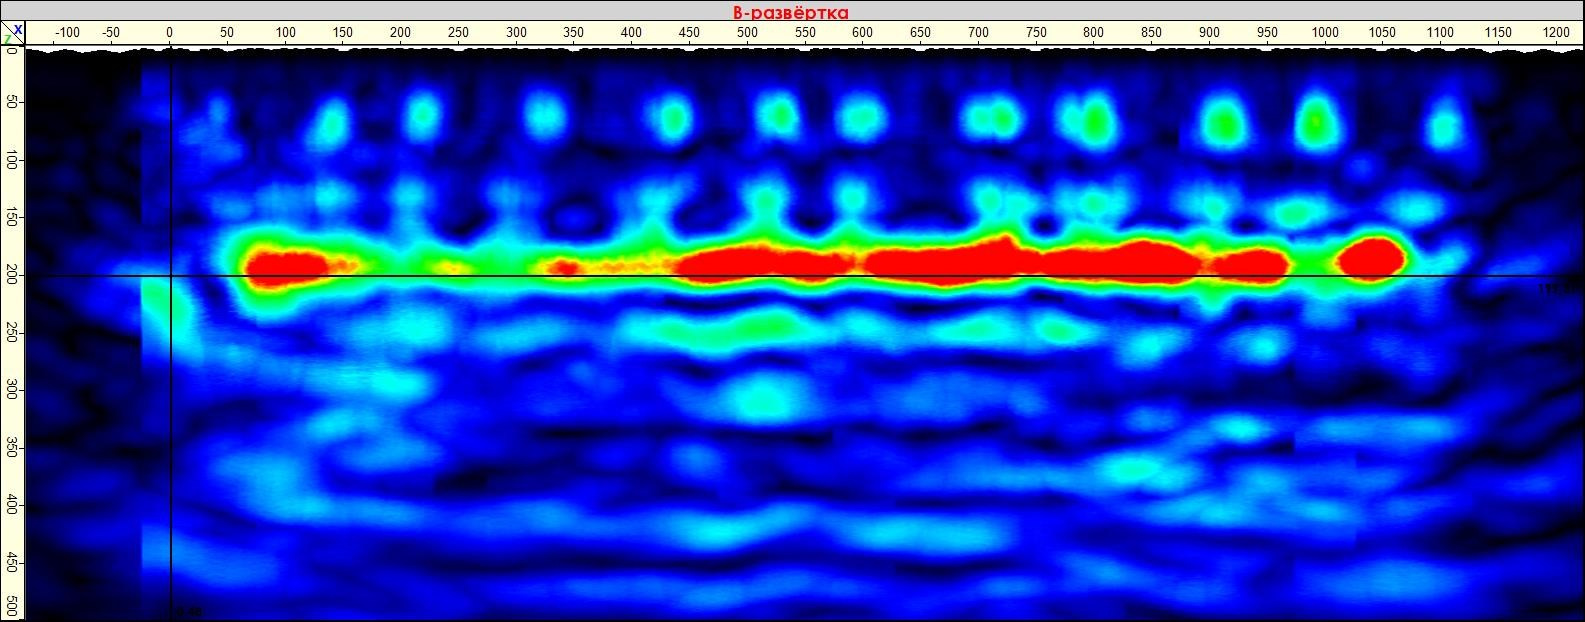The height and width of the screenshot is (622, 1585).
Task: Click the -100 mark on top ruler
Action: click(x=66, y=33)
